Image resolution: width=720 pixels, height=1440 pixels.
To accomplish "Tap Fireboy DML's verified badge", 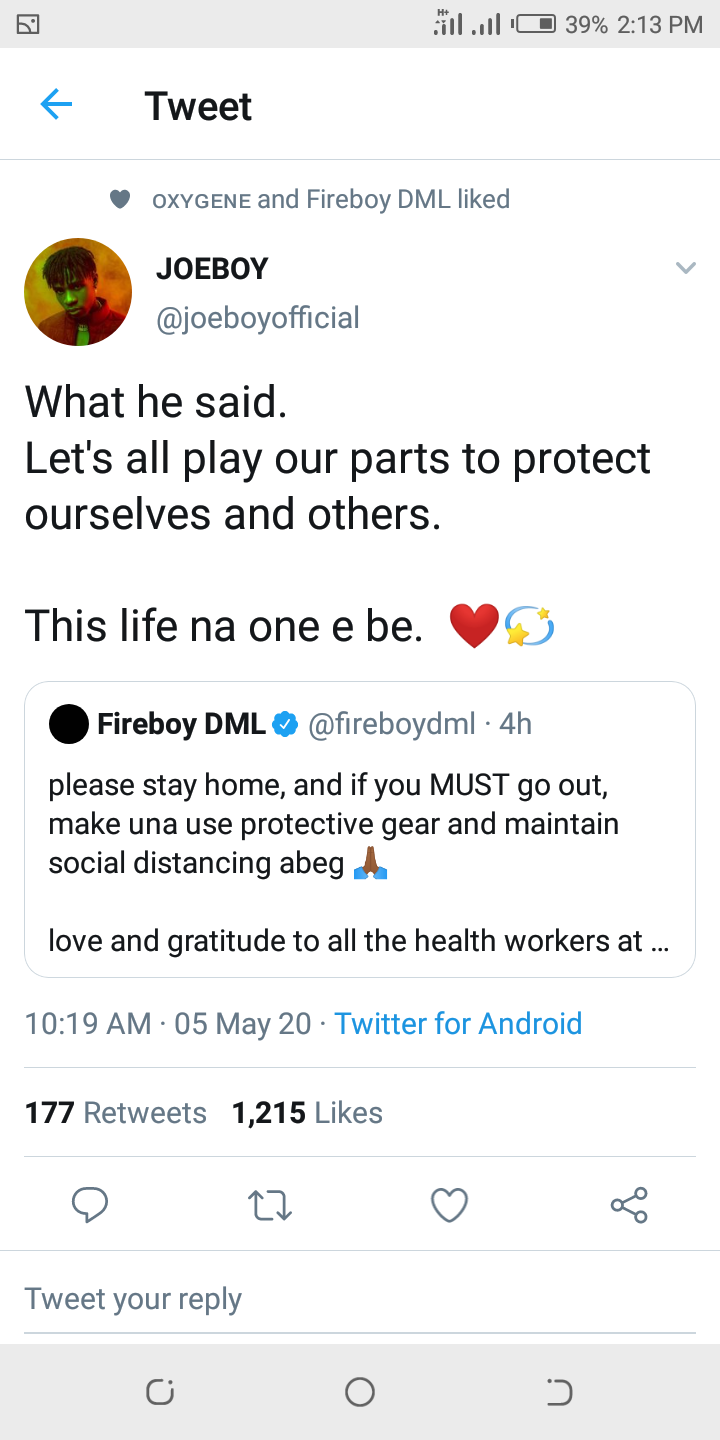I will coord(286,724).
